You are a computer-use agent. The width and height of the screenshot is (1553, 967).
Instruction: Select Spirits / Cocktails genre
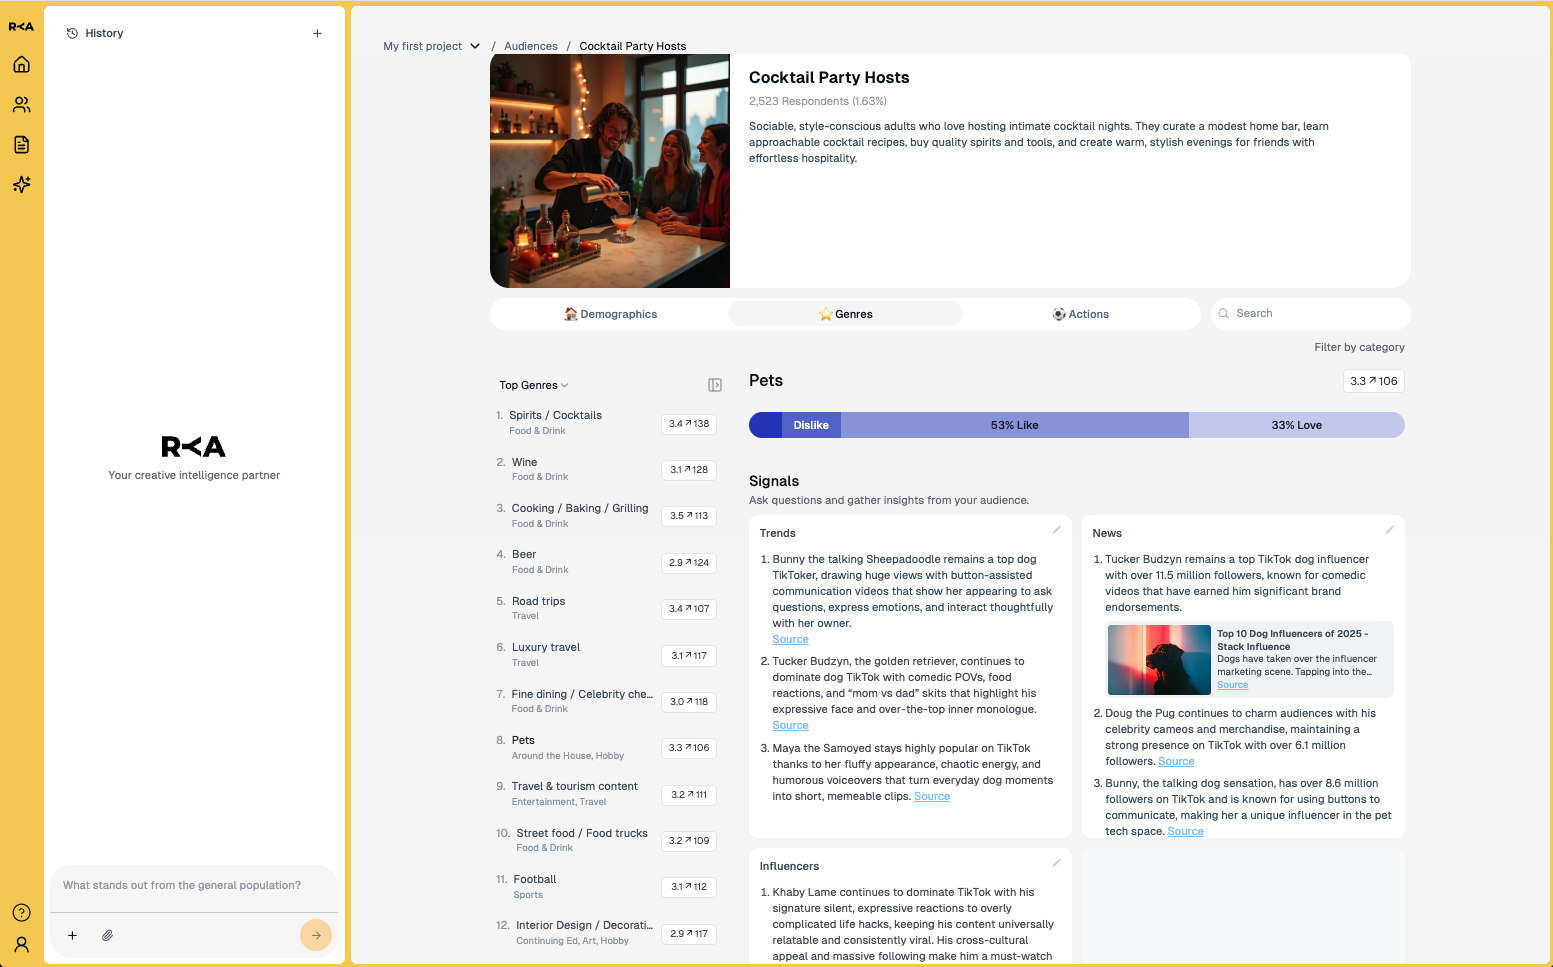(606, 423)
